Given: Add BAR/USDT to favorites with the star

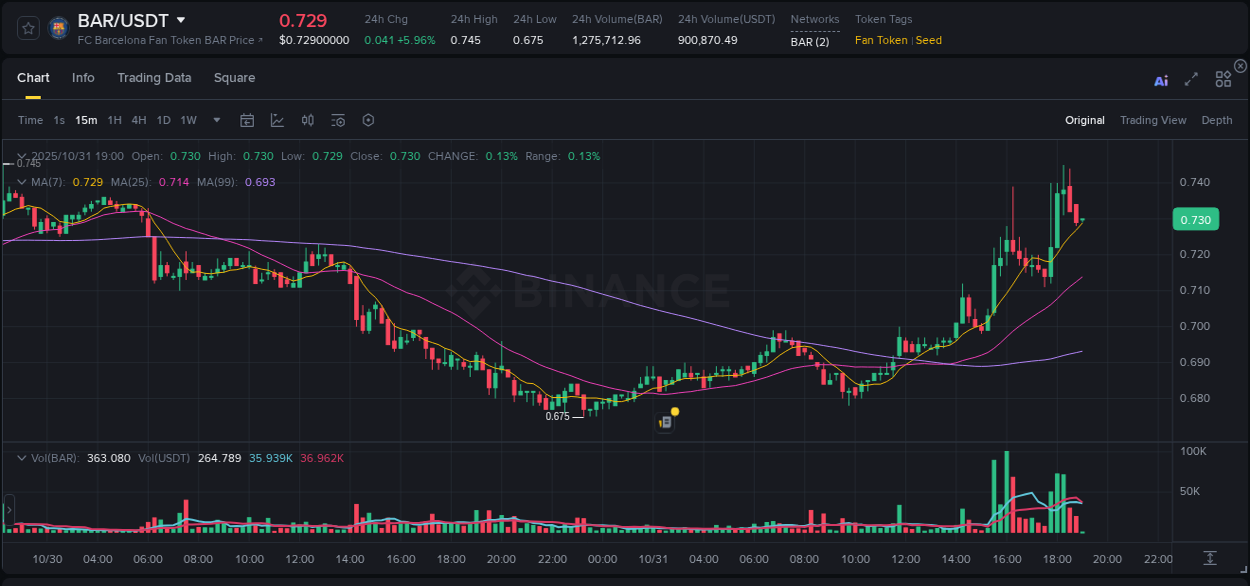Looking at the screenshot, I should (x=27, y=27).
